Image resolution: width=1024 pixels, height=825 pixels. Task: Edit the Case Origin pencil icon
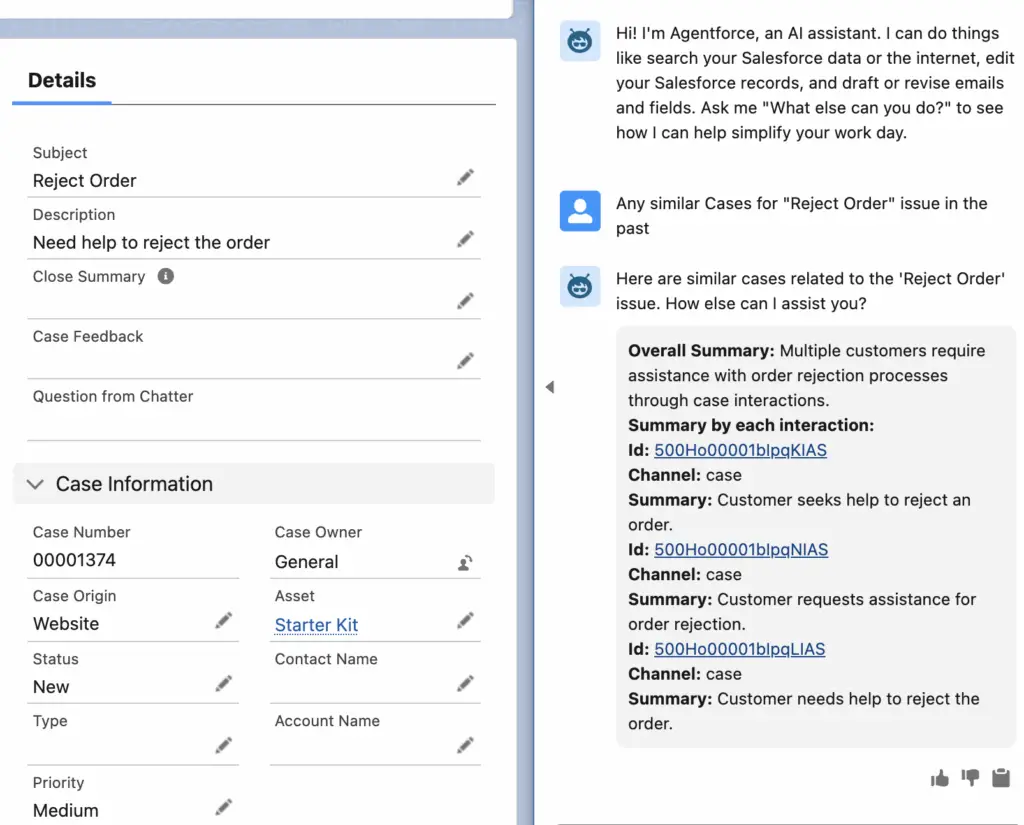223,621
